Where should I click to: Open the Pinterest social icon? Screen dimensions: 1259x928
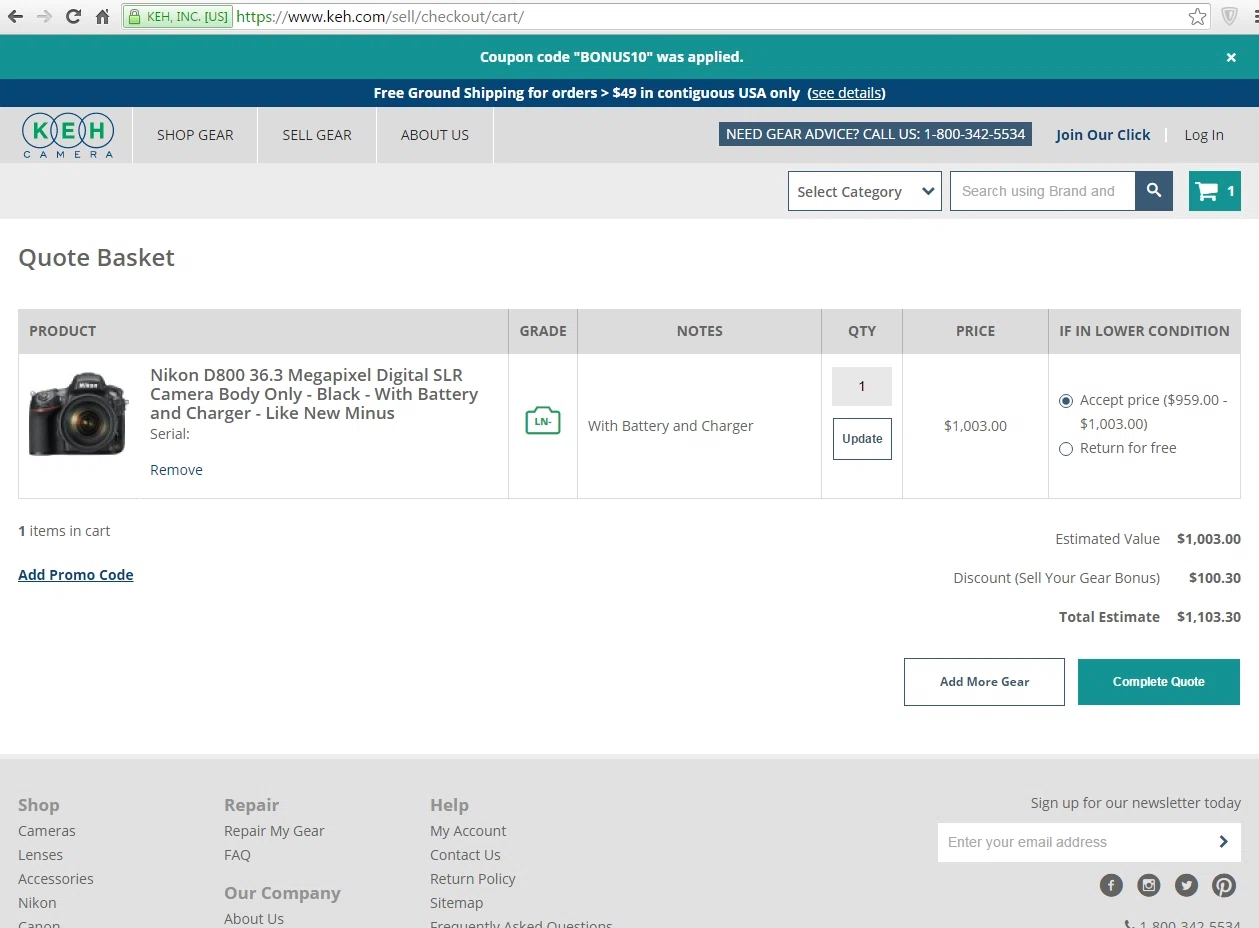(x=1224, y=885)
